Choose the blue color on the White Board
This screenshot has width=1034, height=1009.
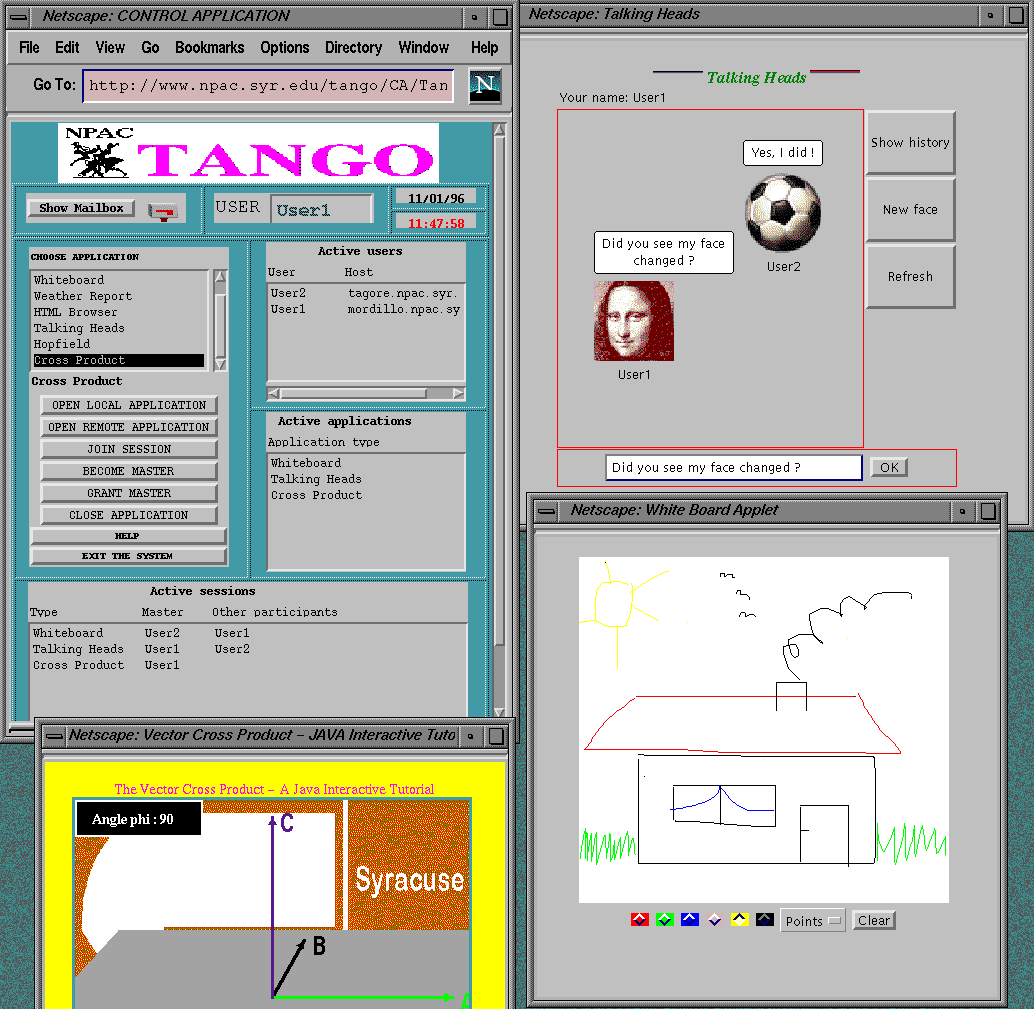coord(690,920)
